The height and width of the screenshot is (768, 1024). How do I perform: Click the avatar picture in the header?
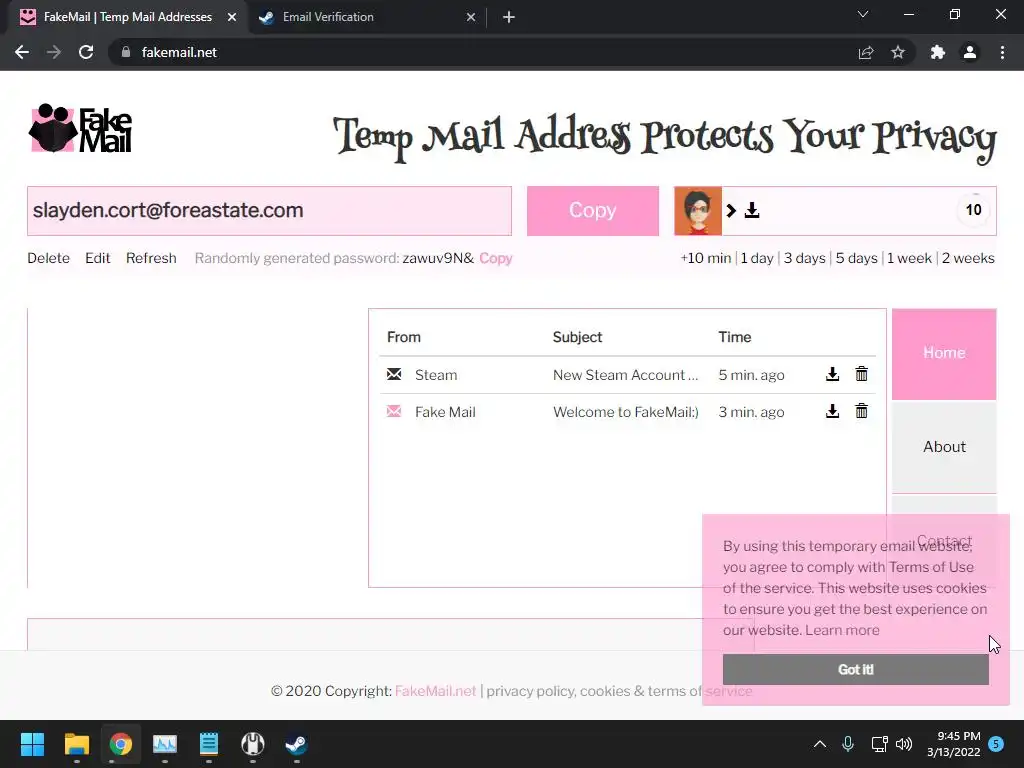tap(697, 211)
